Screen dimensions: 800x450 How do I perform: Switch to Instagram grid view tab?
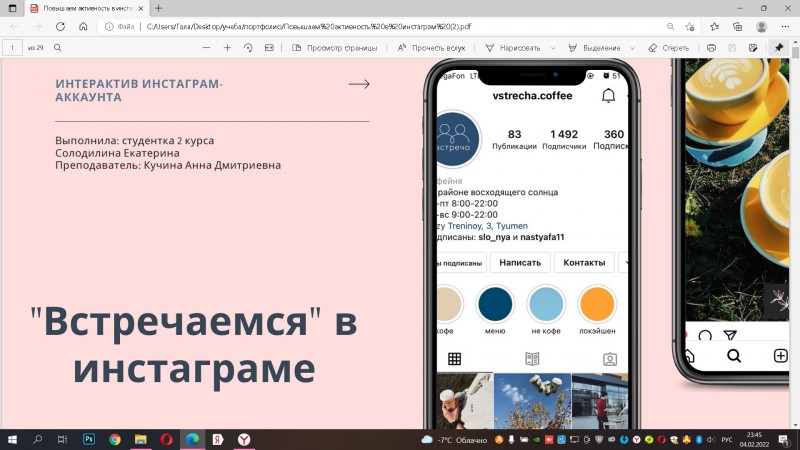coord(455,359)
